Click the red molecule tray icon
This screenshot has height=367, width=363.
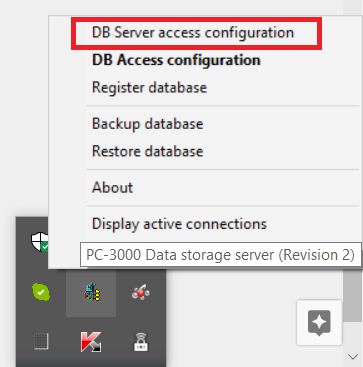(x=141, y=292)
